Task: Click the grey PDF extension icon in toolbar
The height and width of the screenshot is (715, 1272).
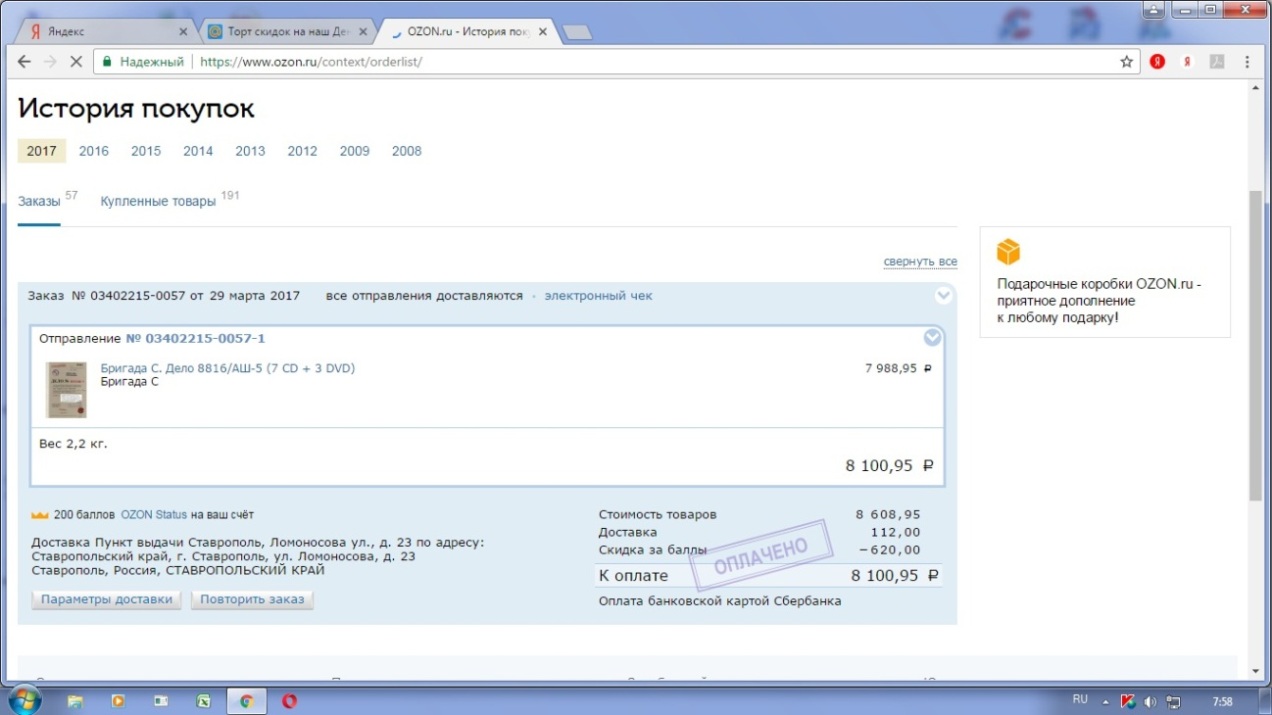Action: click(1217, 61)
